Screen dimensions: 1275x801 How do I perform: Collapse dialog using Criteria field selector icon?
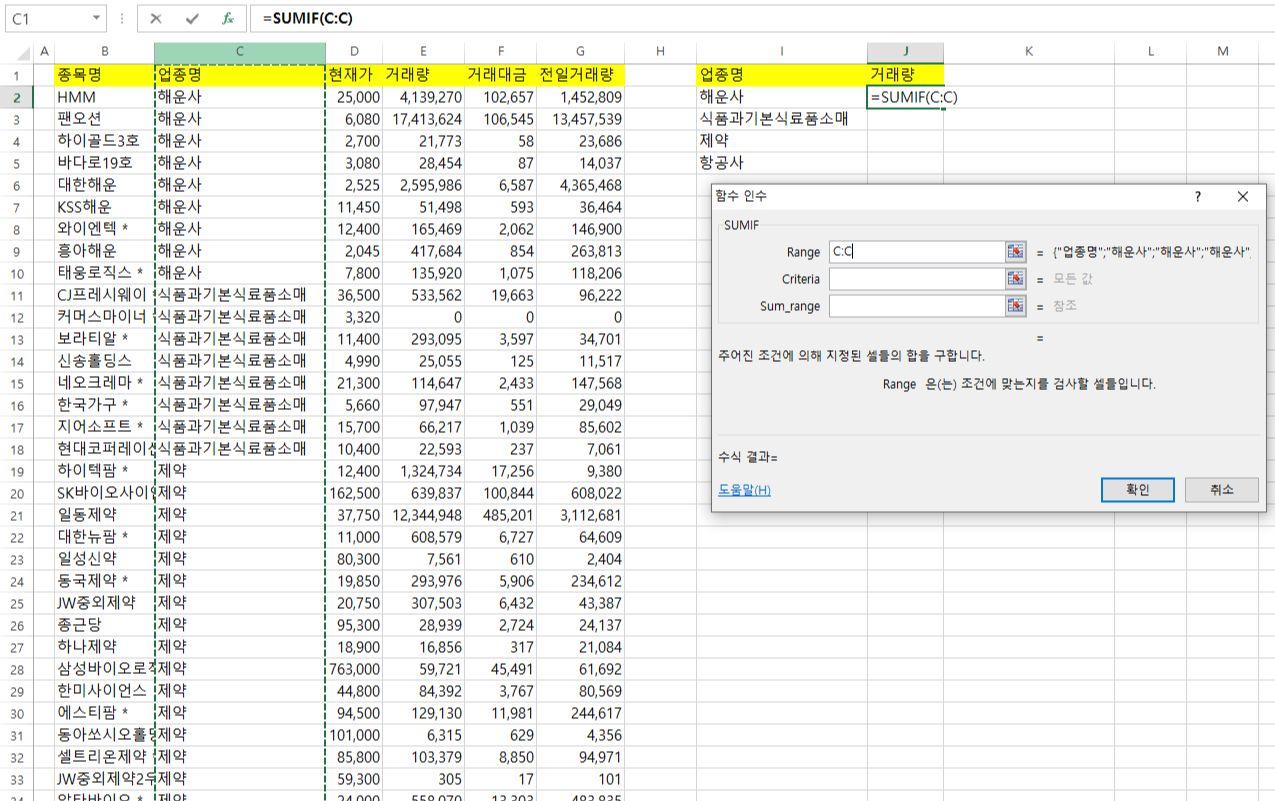pos(1016,279)
